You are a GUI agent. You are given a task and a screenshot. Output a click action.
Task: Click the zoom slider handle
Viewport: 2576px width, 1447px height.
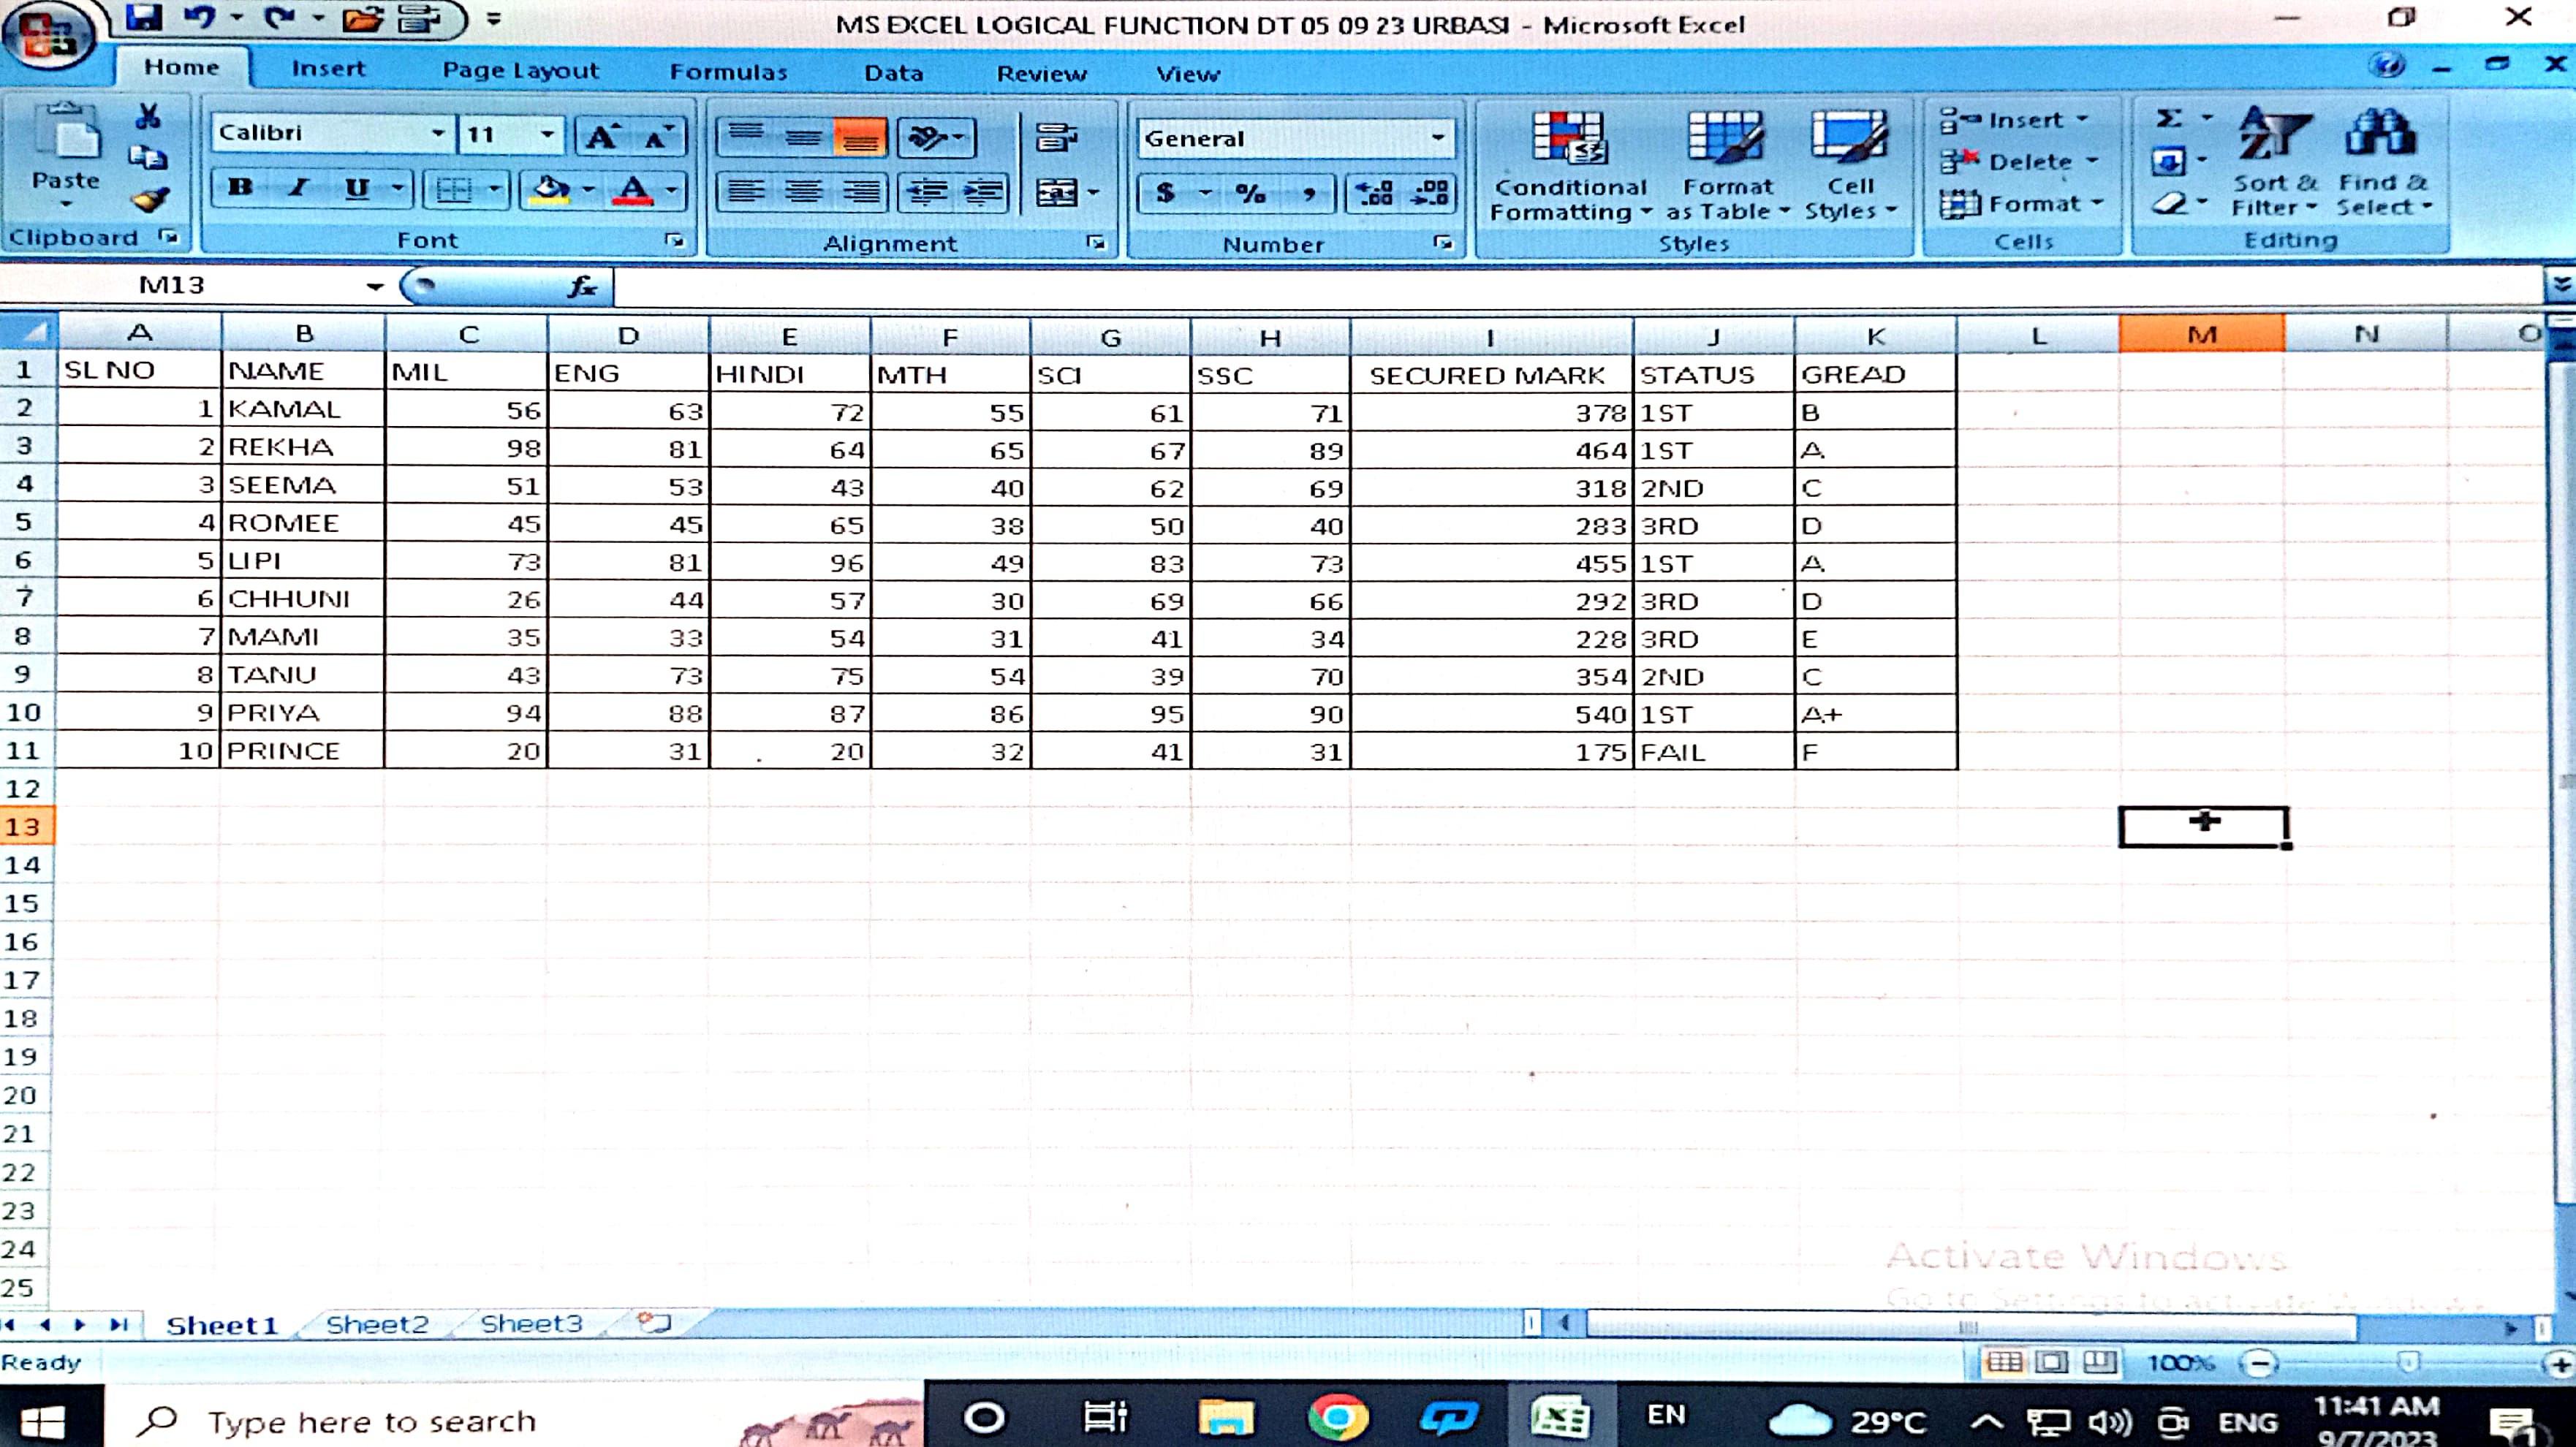pyautogui.click(x=2409, y=1362)
